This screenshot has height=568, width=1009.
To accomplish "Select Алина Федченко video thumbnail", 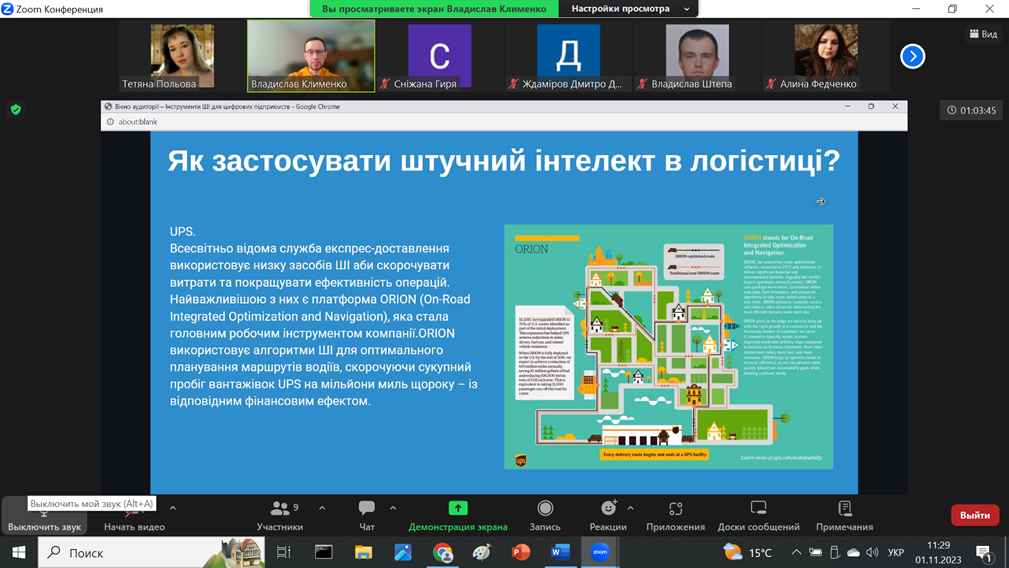I will coord(826,57).
